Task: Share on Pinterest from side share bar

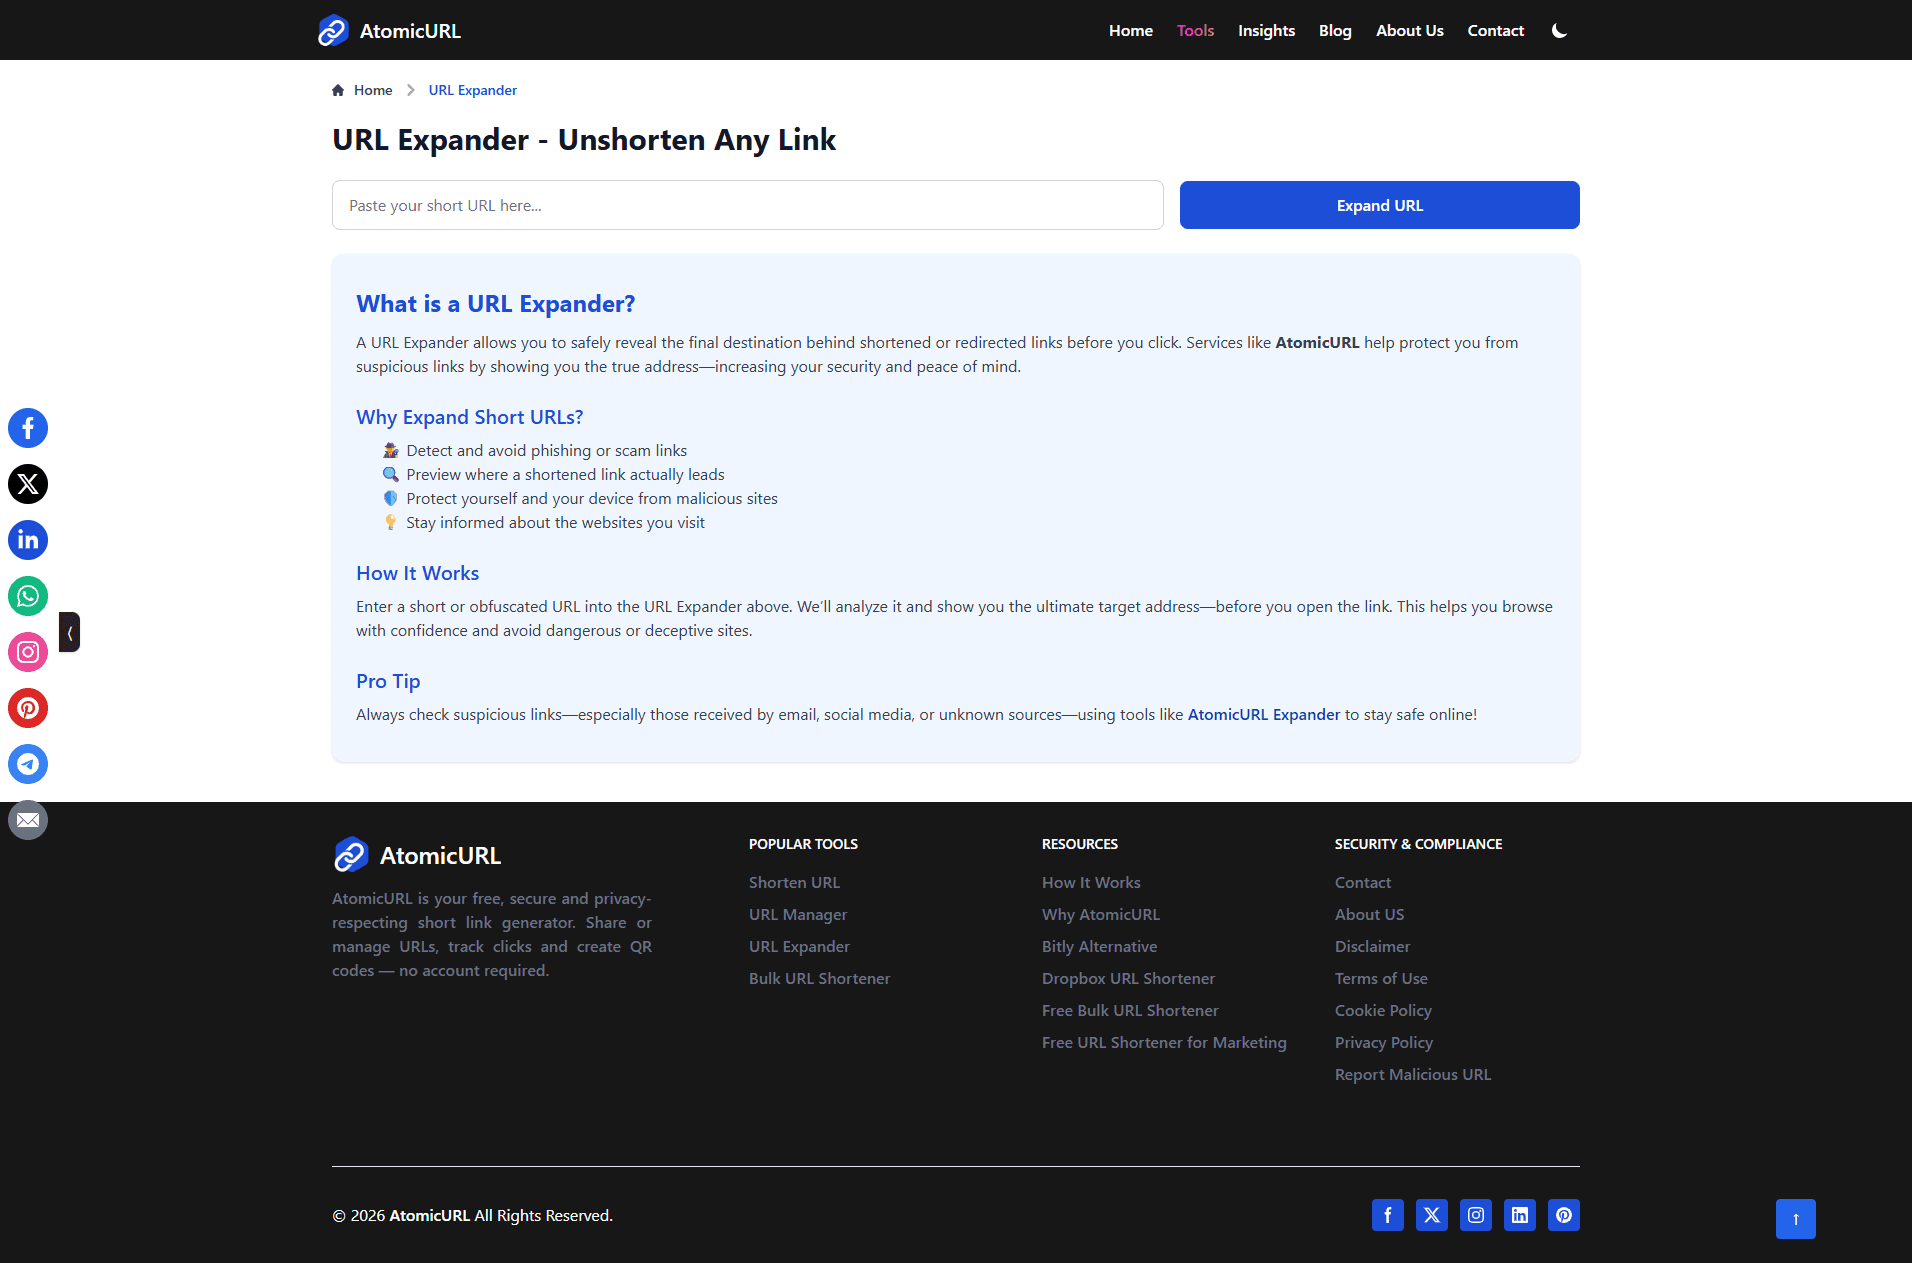Action: point(28,708)
